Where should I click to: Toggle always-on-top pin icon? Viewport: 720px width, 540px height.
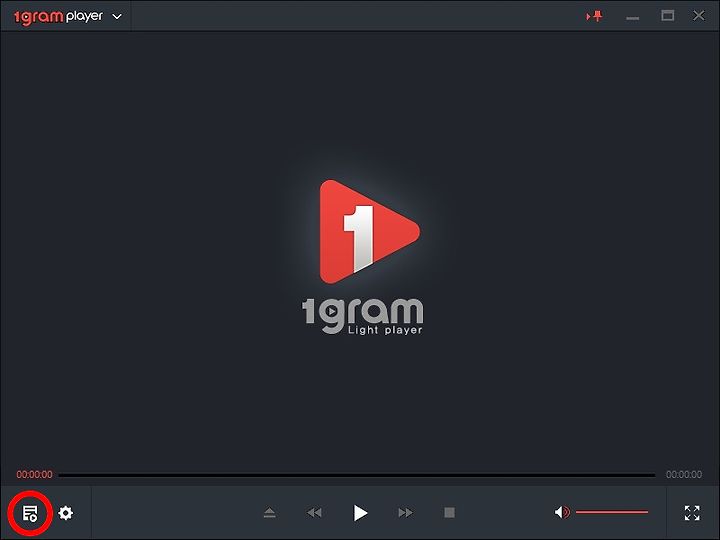coord(594,17)
